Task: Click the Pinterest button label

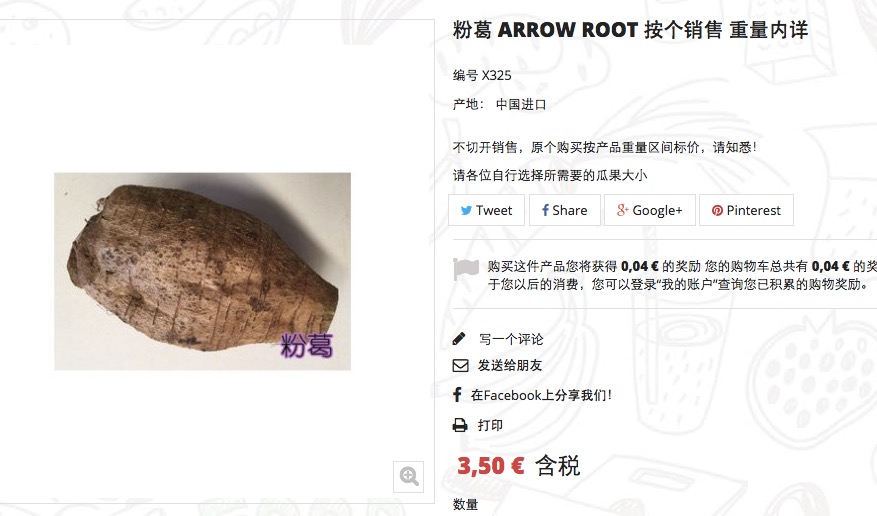Action: pos(753,210)
